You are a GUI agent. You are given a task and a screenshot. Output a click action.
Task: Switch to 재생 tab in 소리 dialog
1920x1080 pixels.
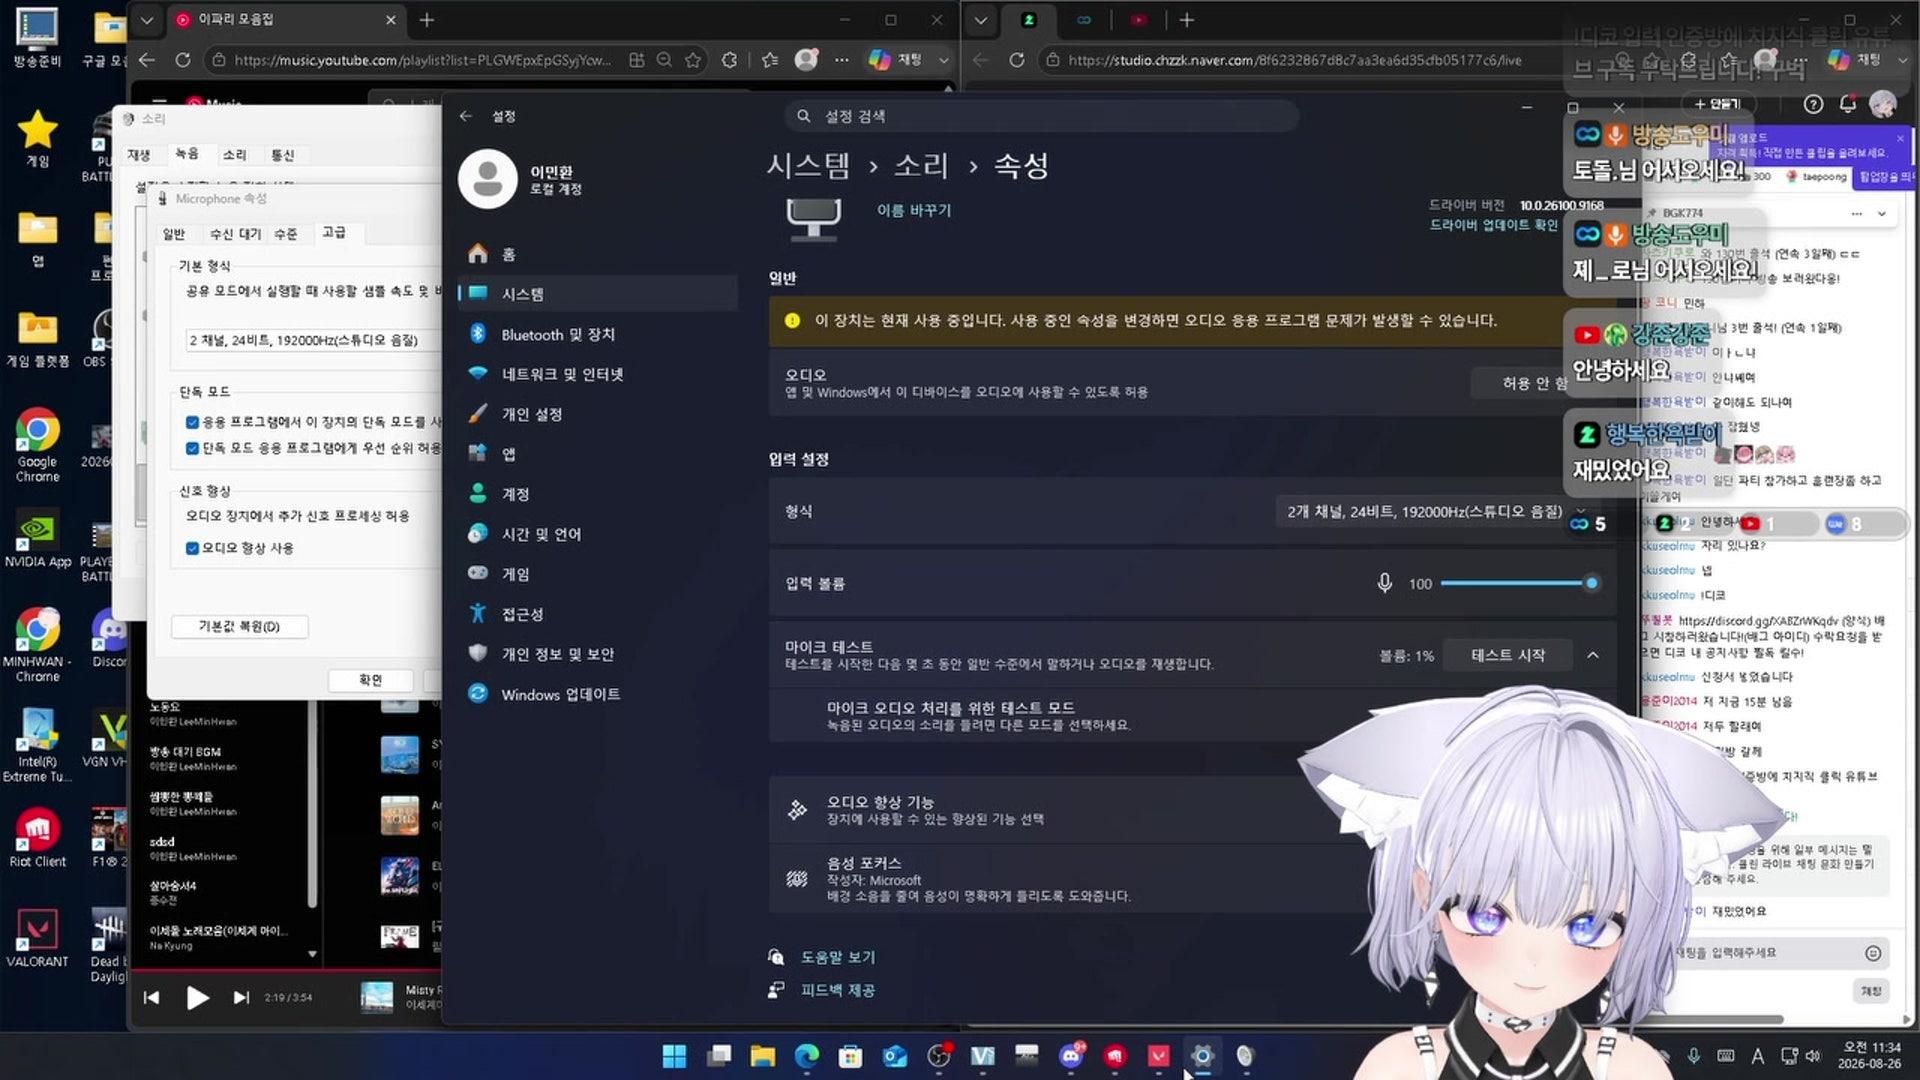coord(139,155)
